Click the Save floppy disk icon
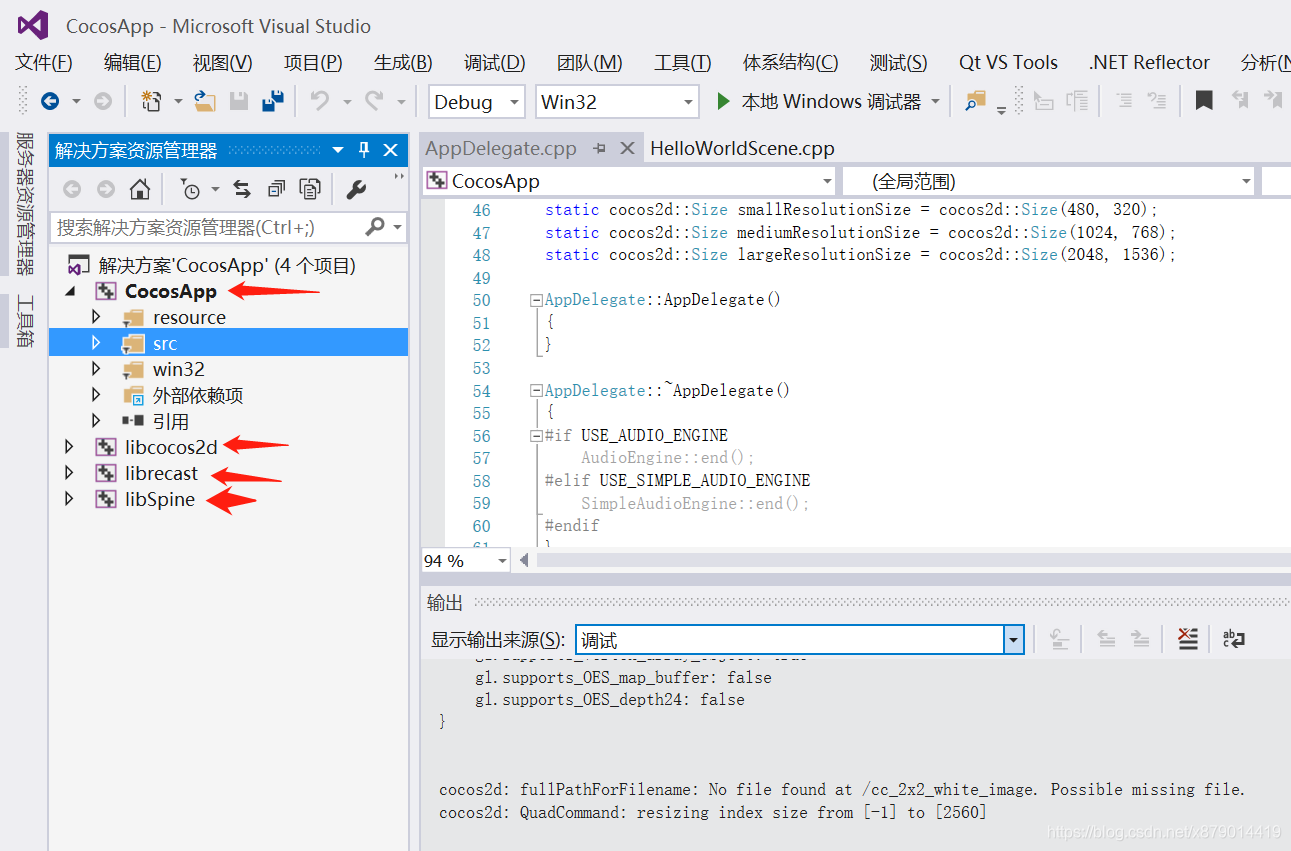Image resolution: width=1291 pixels, height=851 pixels. click(239, 101)
